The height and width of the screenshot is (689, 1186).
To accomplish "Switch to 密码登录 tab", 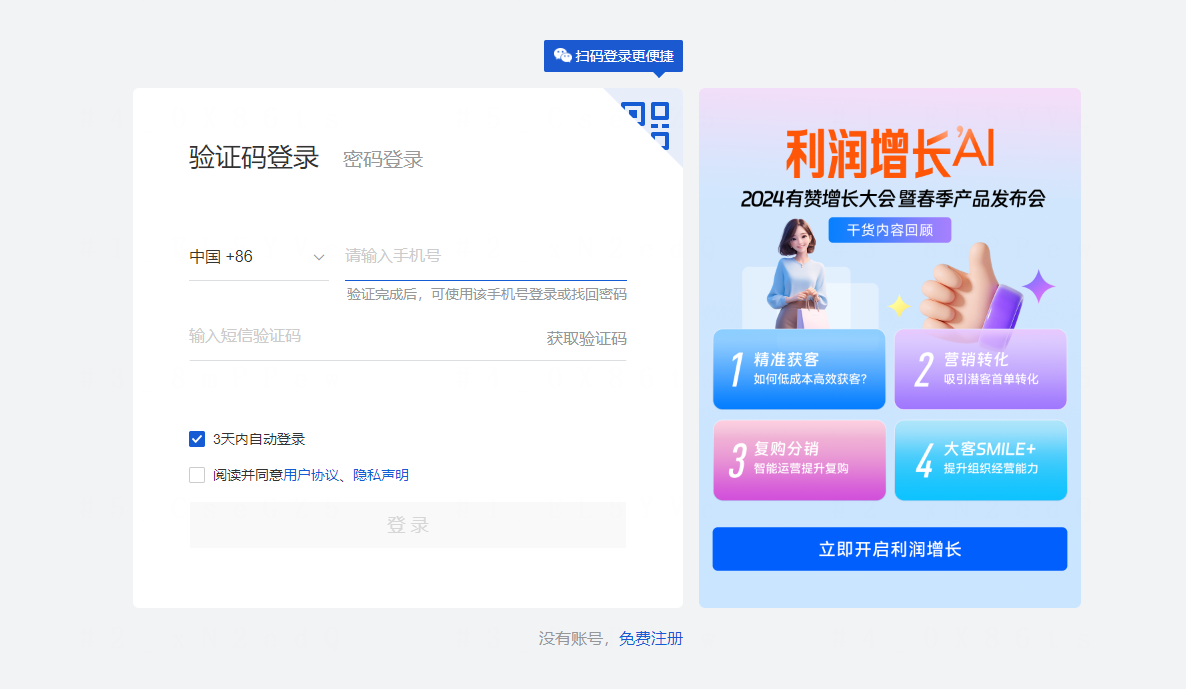I will 383,160.
